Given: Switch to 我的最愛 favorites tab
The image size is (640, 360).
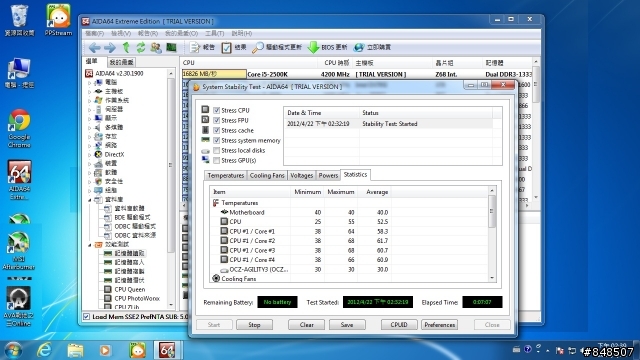Looking at the screenshot, I should [122, 62].
